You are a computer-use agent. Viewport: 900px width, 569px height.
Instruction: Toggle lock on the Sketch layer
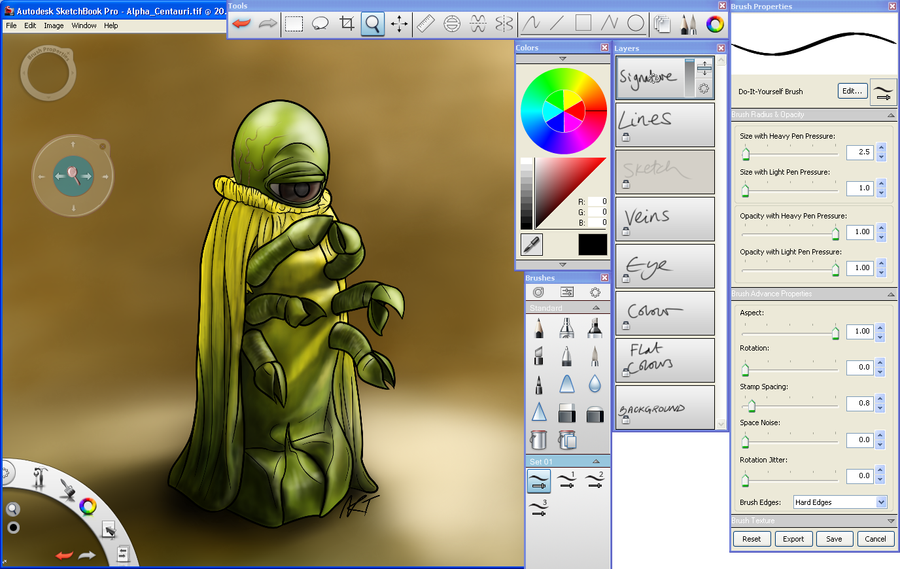pyautogui.click(x=626, y=184)
